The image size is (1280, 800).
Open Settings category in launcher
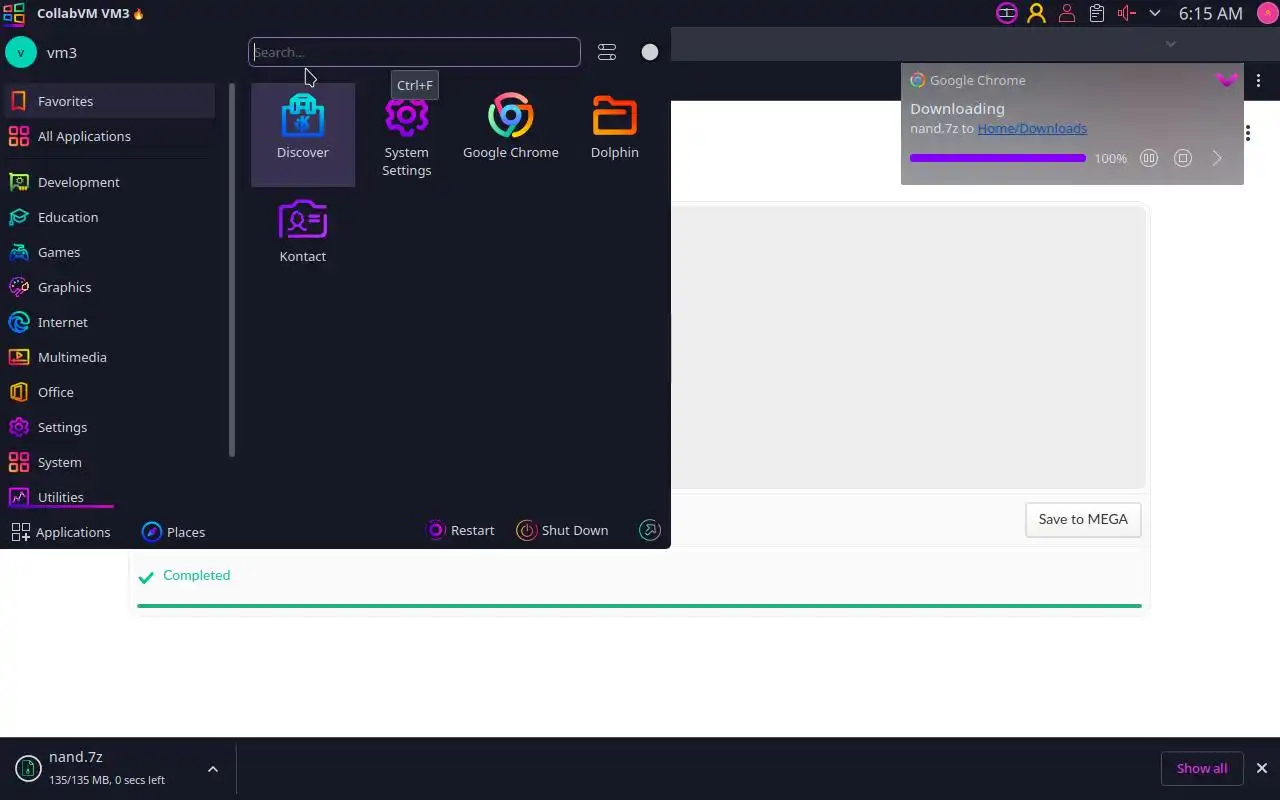click(108, 427)
